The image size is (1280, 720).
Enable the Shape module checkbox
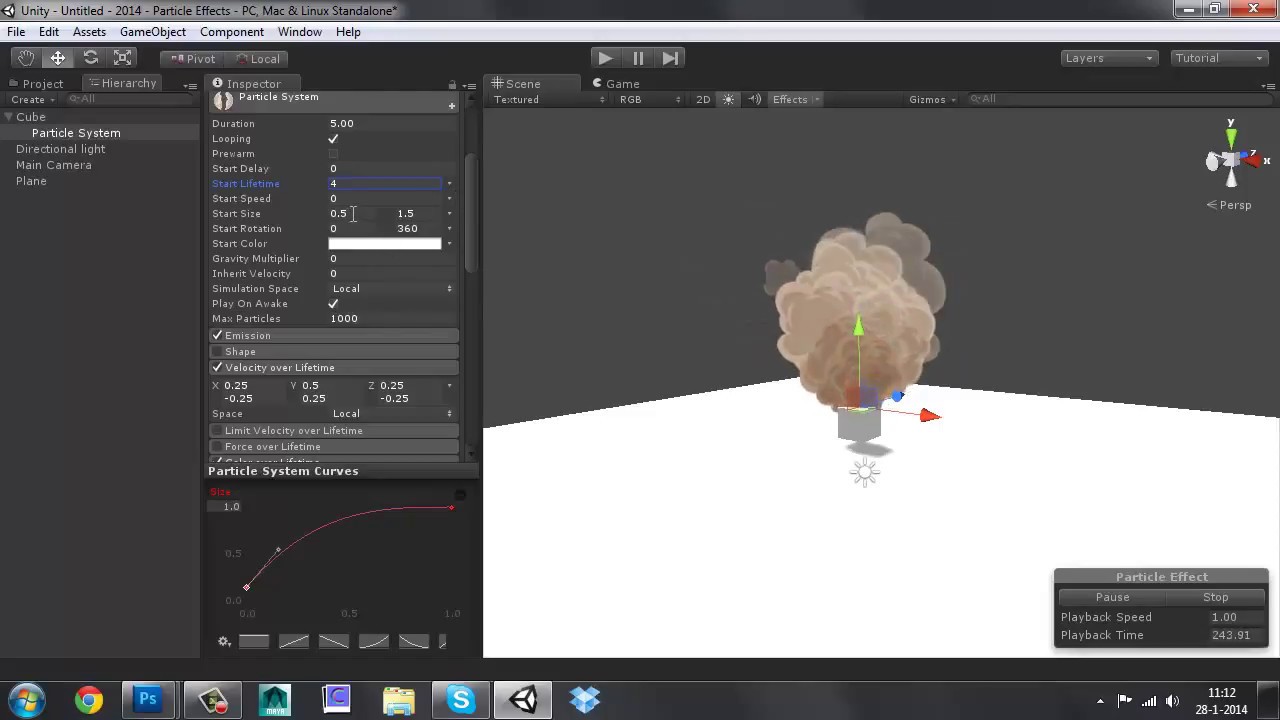tap(217, 352)
